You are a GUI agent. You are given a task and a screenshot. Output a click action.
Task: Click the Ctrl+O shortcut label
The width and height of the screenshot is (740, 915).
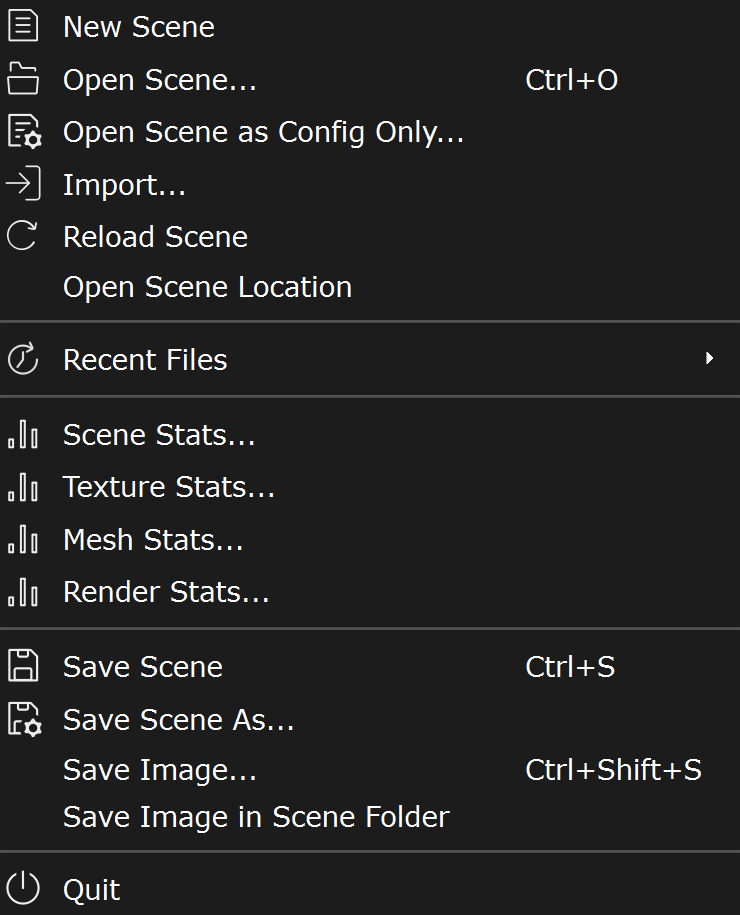571,80
